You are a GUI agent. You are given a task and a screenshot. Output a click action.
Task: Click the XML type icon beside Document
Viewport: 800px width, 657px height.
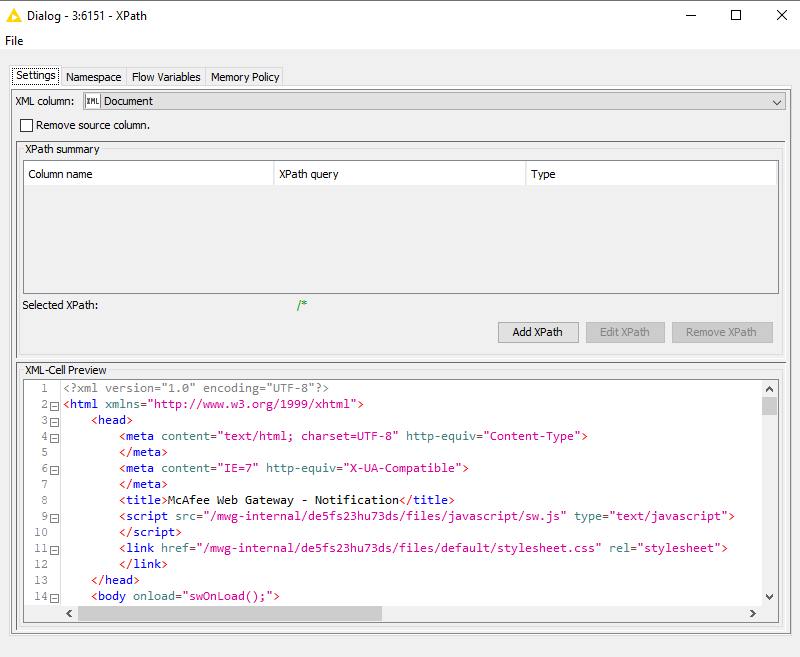pos(93,101)
